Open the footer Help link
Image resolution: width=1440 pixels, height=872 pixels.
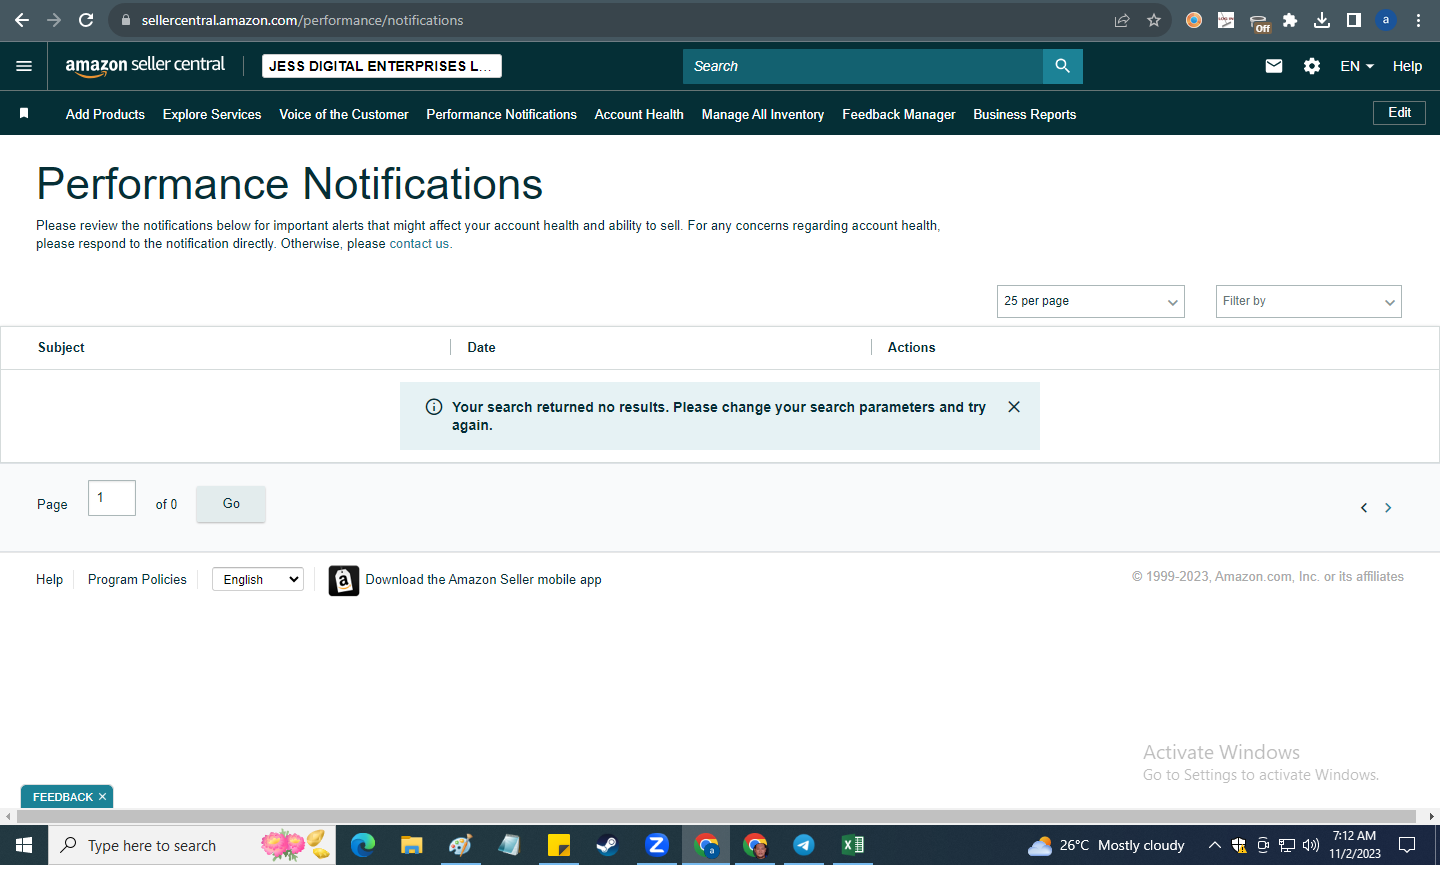coord(49,580)
